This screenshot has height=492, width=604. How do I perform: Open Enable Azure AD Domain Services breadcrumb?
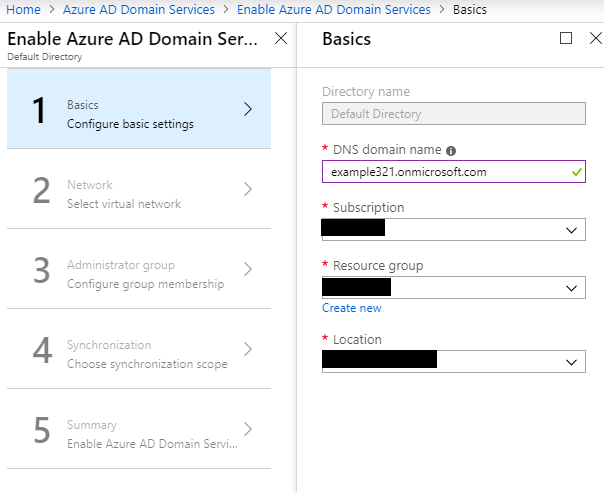pos(334,9)
